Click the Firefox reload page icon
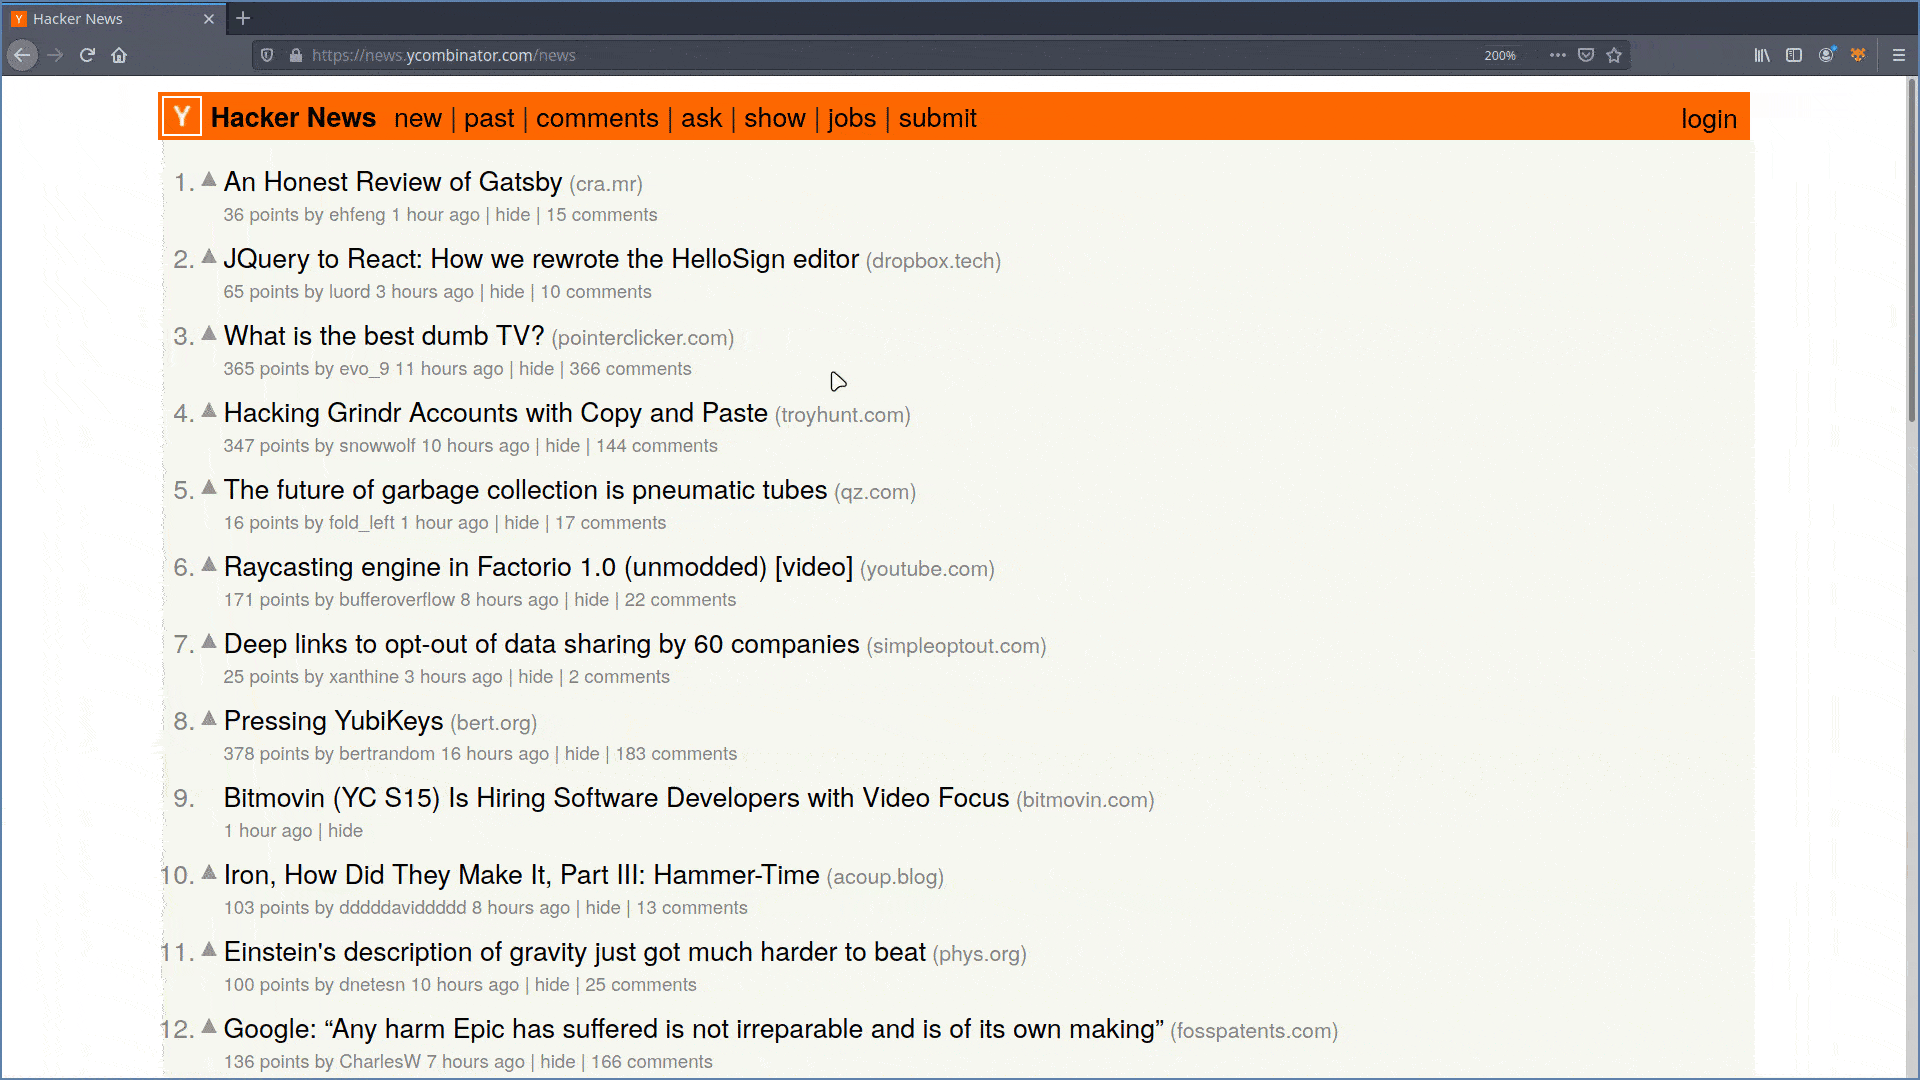 click(x=87, y=55)
